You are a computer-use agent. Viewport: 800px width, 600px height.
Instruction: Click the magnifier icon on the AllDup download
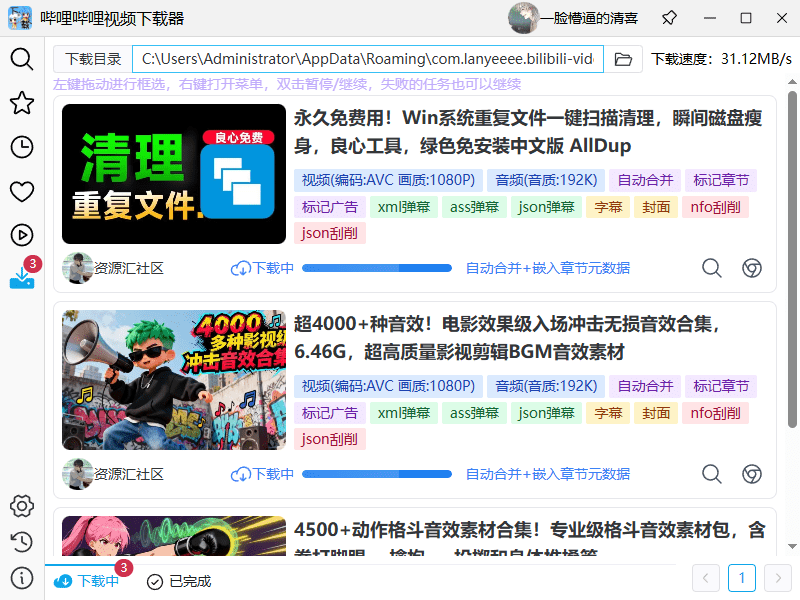[711, 268]
